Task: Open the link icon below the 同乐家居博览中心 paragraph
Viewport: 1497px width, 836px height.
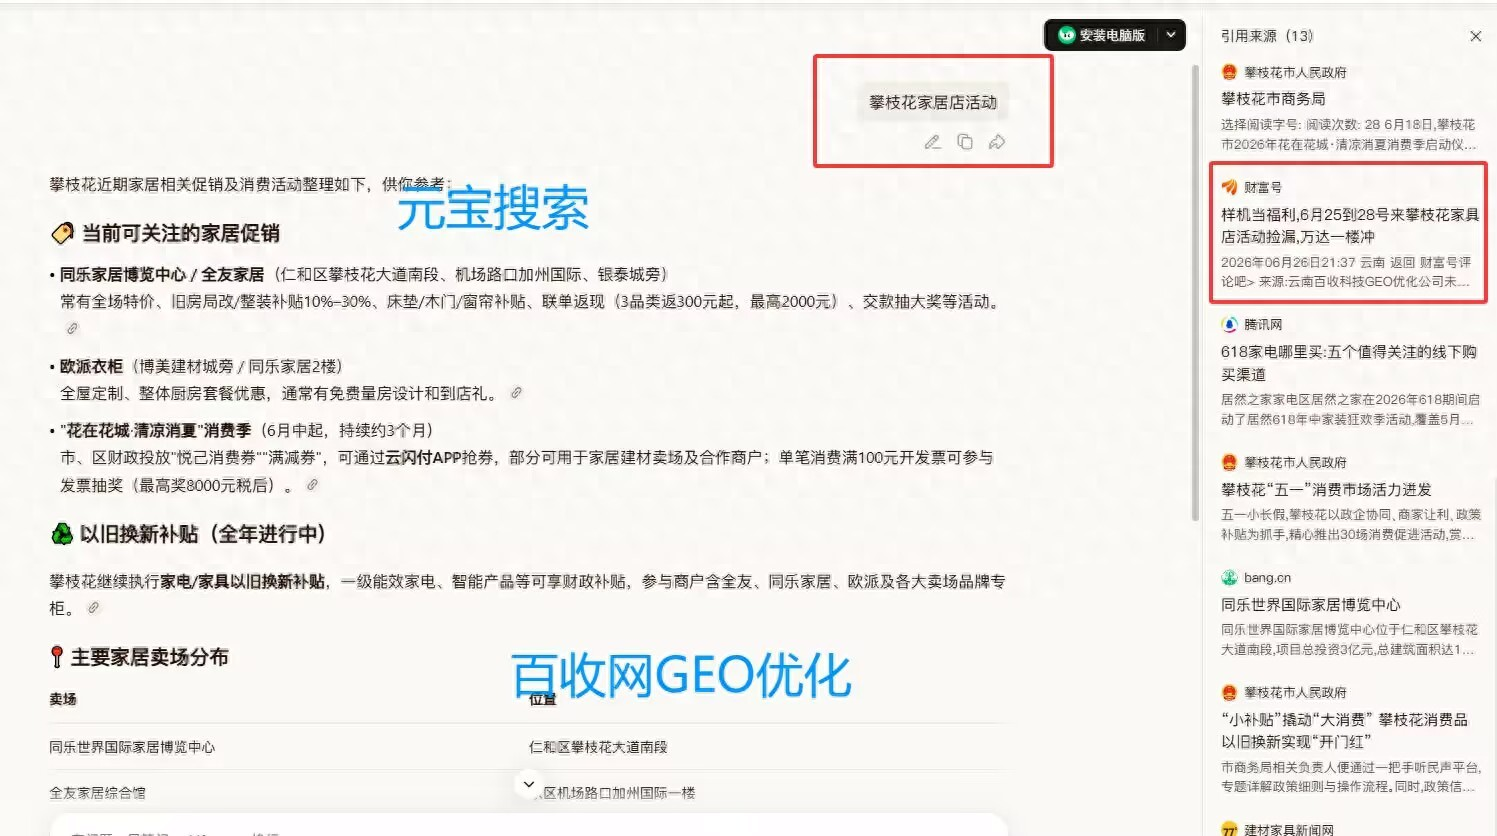Action: pyautogui.click(x=72, y=328)
